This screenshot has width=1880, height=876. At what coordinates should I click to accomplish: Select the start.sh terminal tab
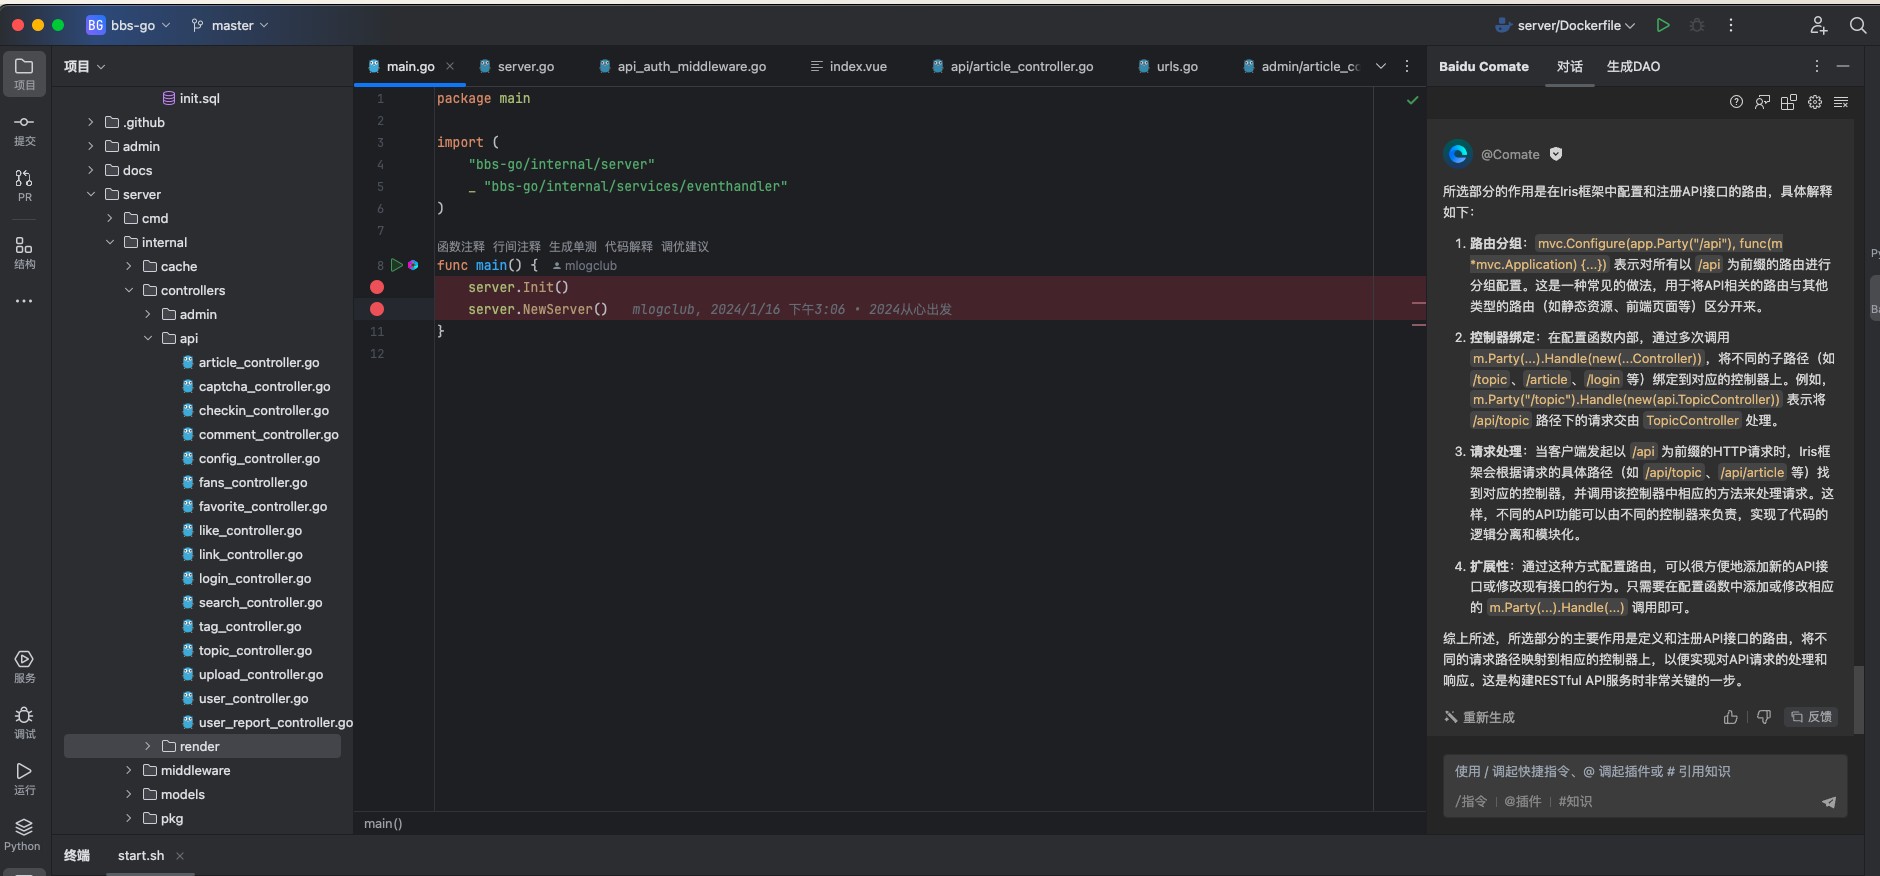pyautogui.click(x=141, y=855)
